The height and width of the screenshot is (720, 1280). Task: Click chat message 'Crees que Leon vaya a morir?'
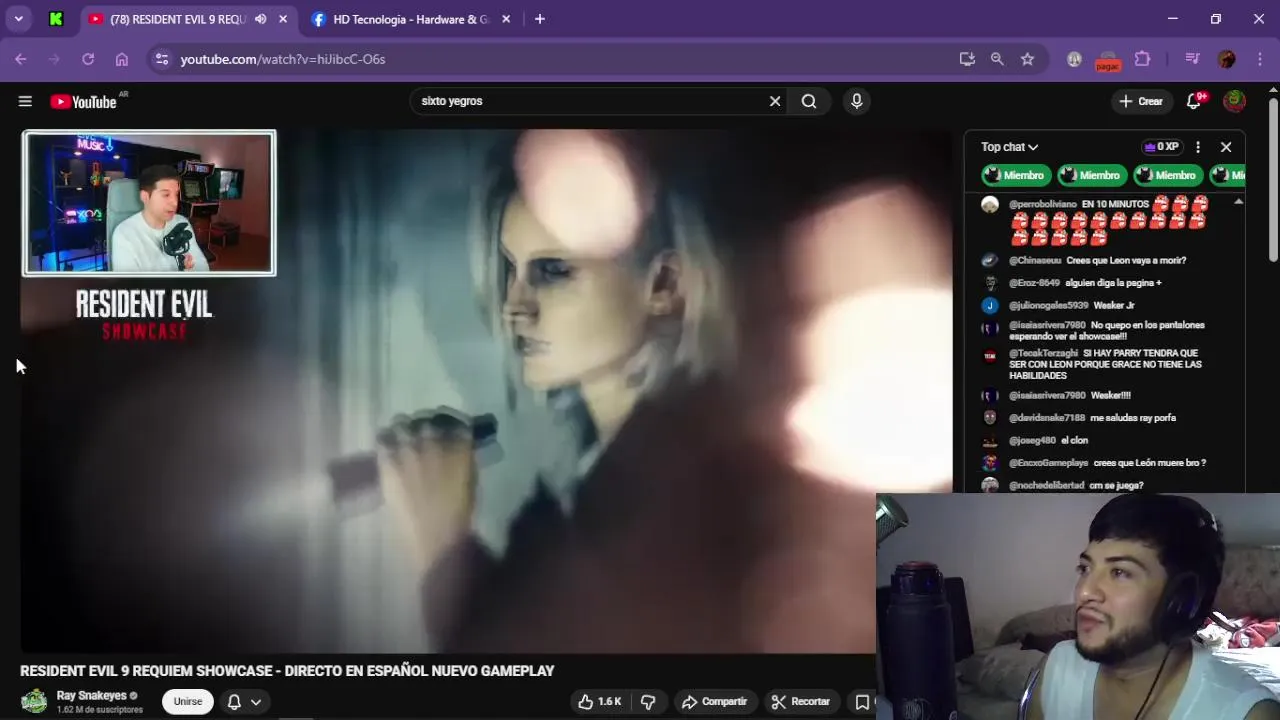click(x=1126, y=260)
